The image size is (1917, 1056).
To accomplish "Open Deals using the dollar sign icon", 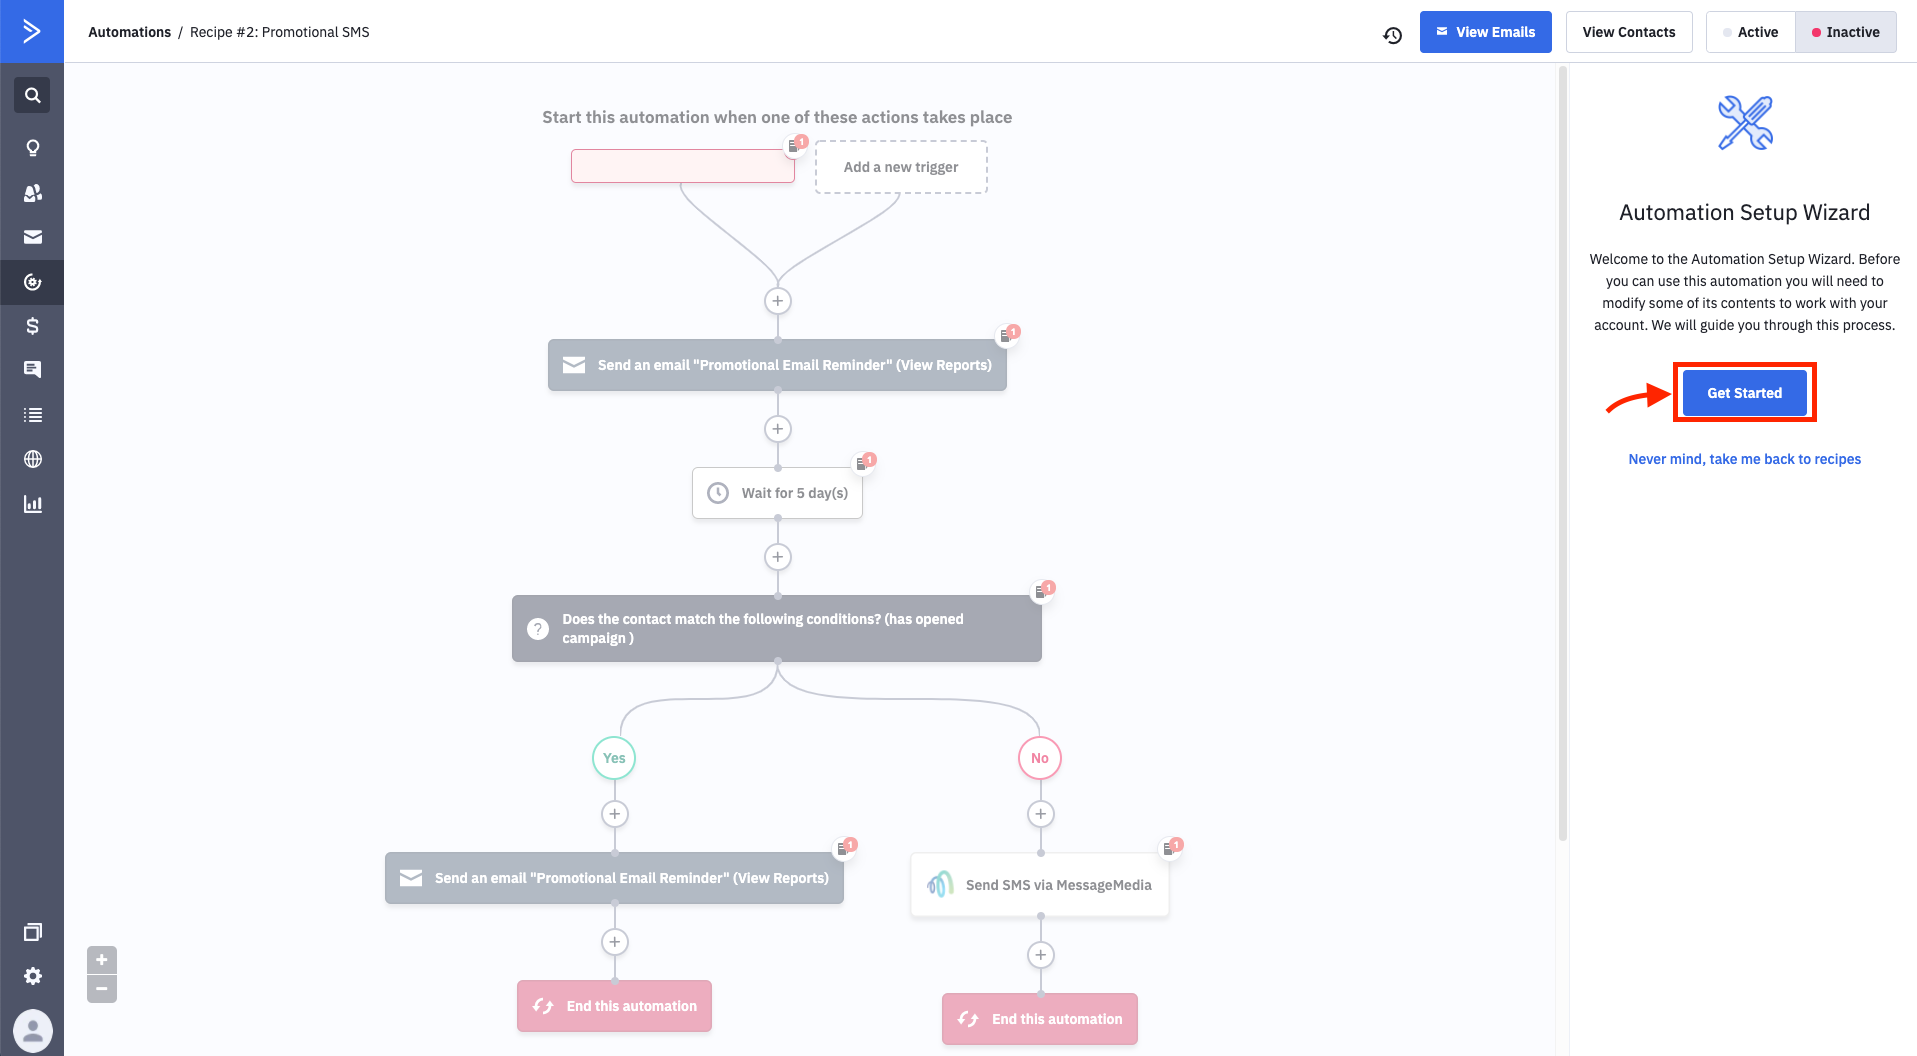I will [x=32, y=326].
